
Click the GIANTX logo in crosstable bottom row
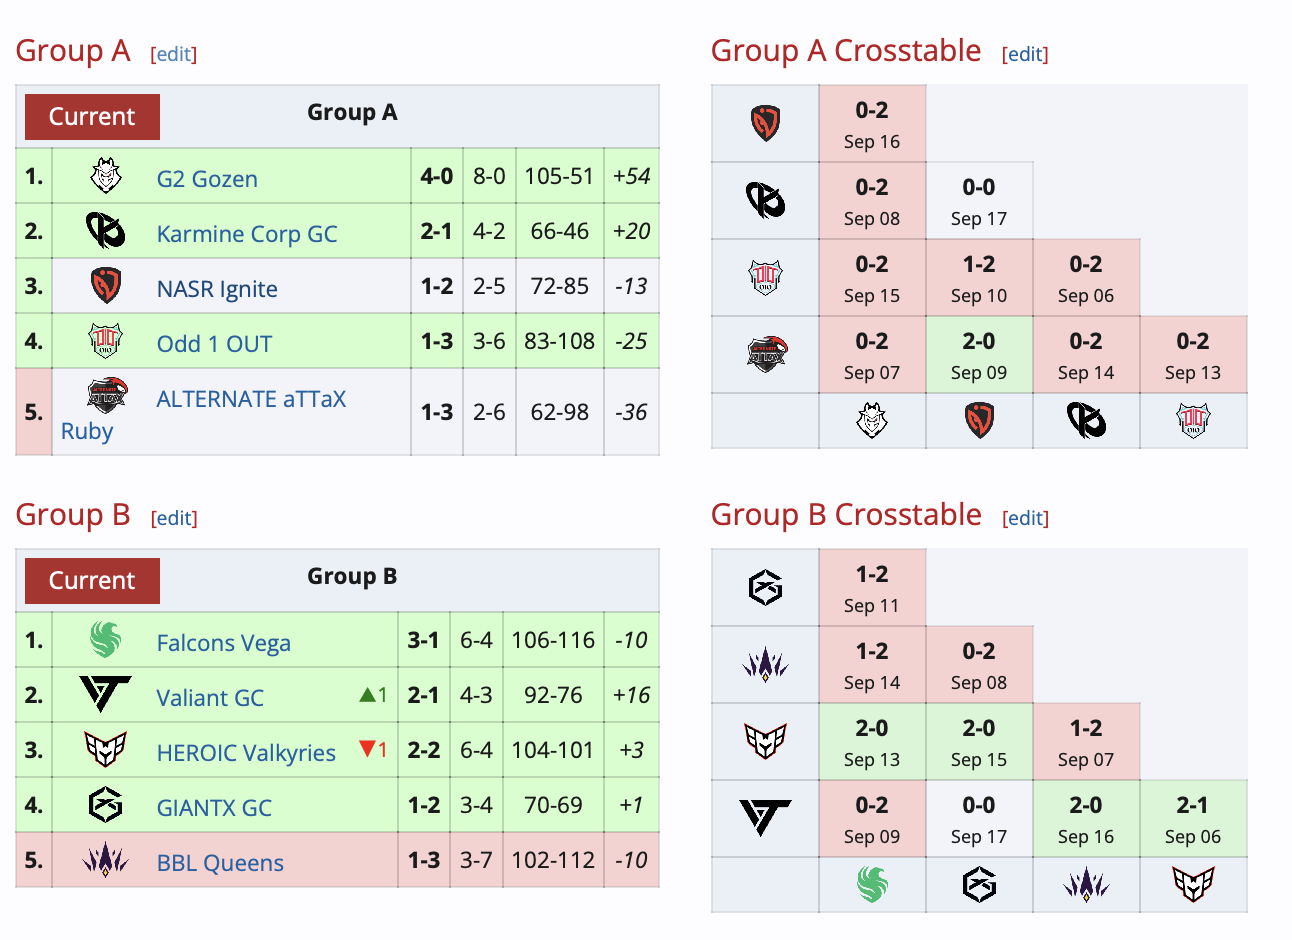pyautogui.click(x=979, y=885)
